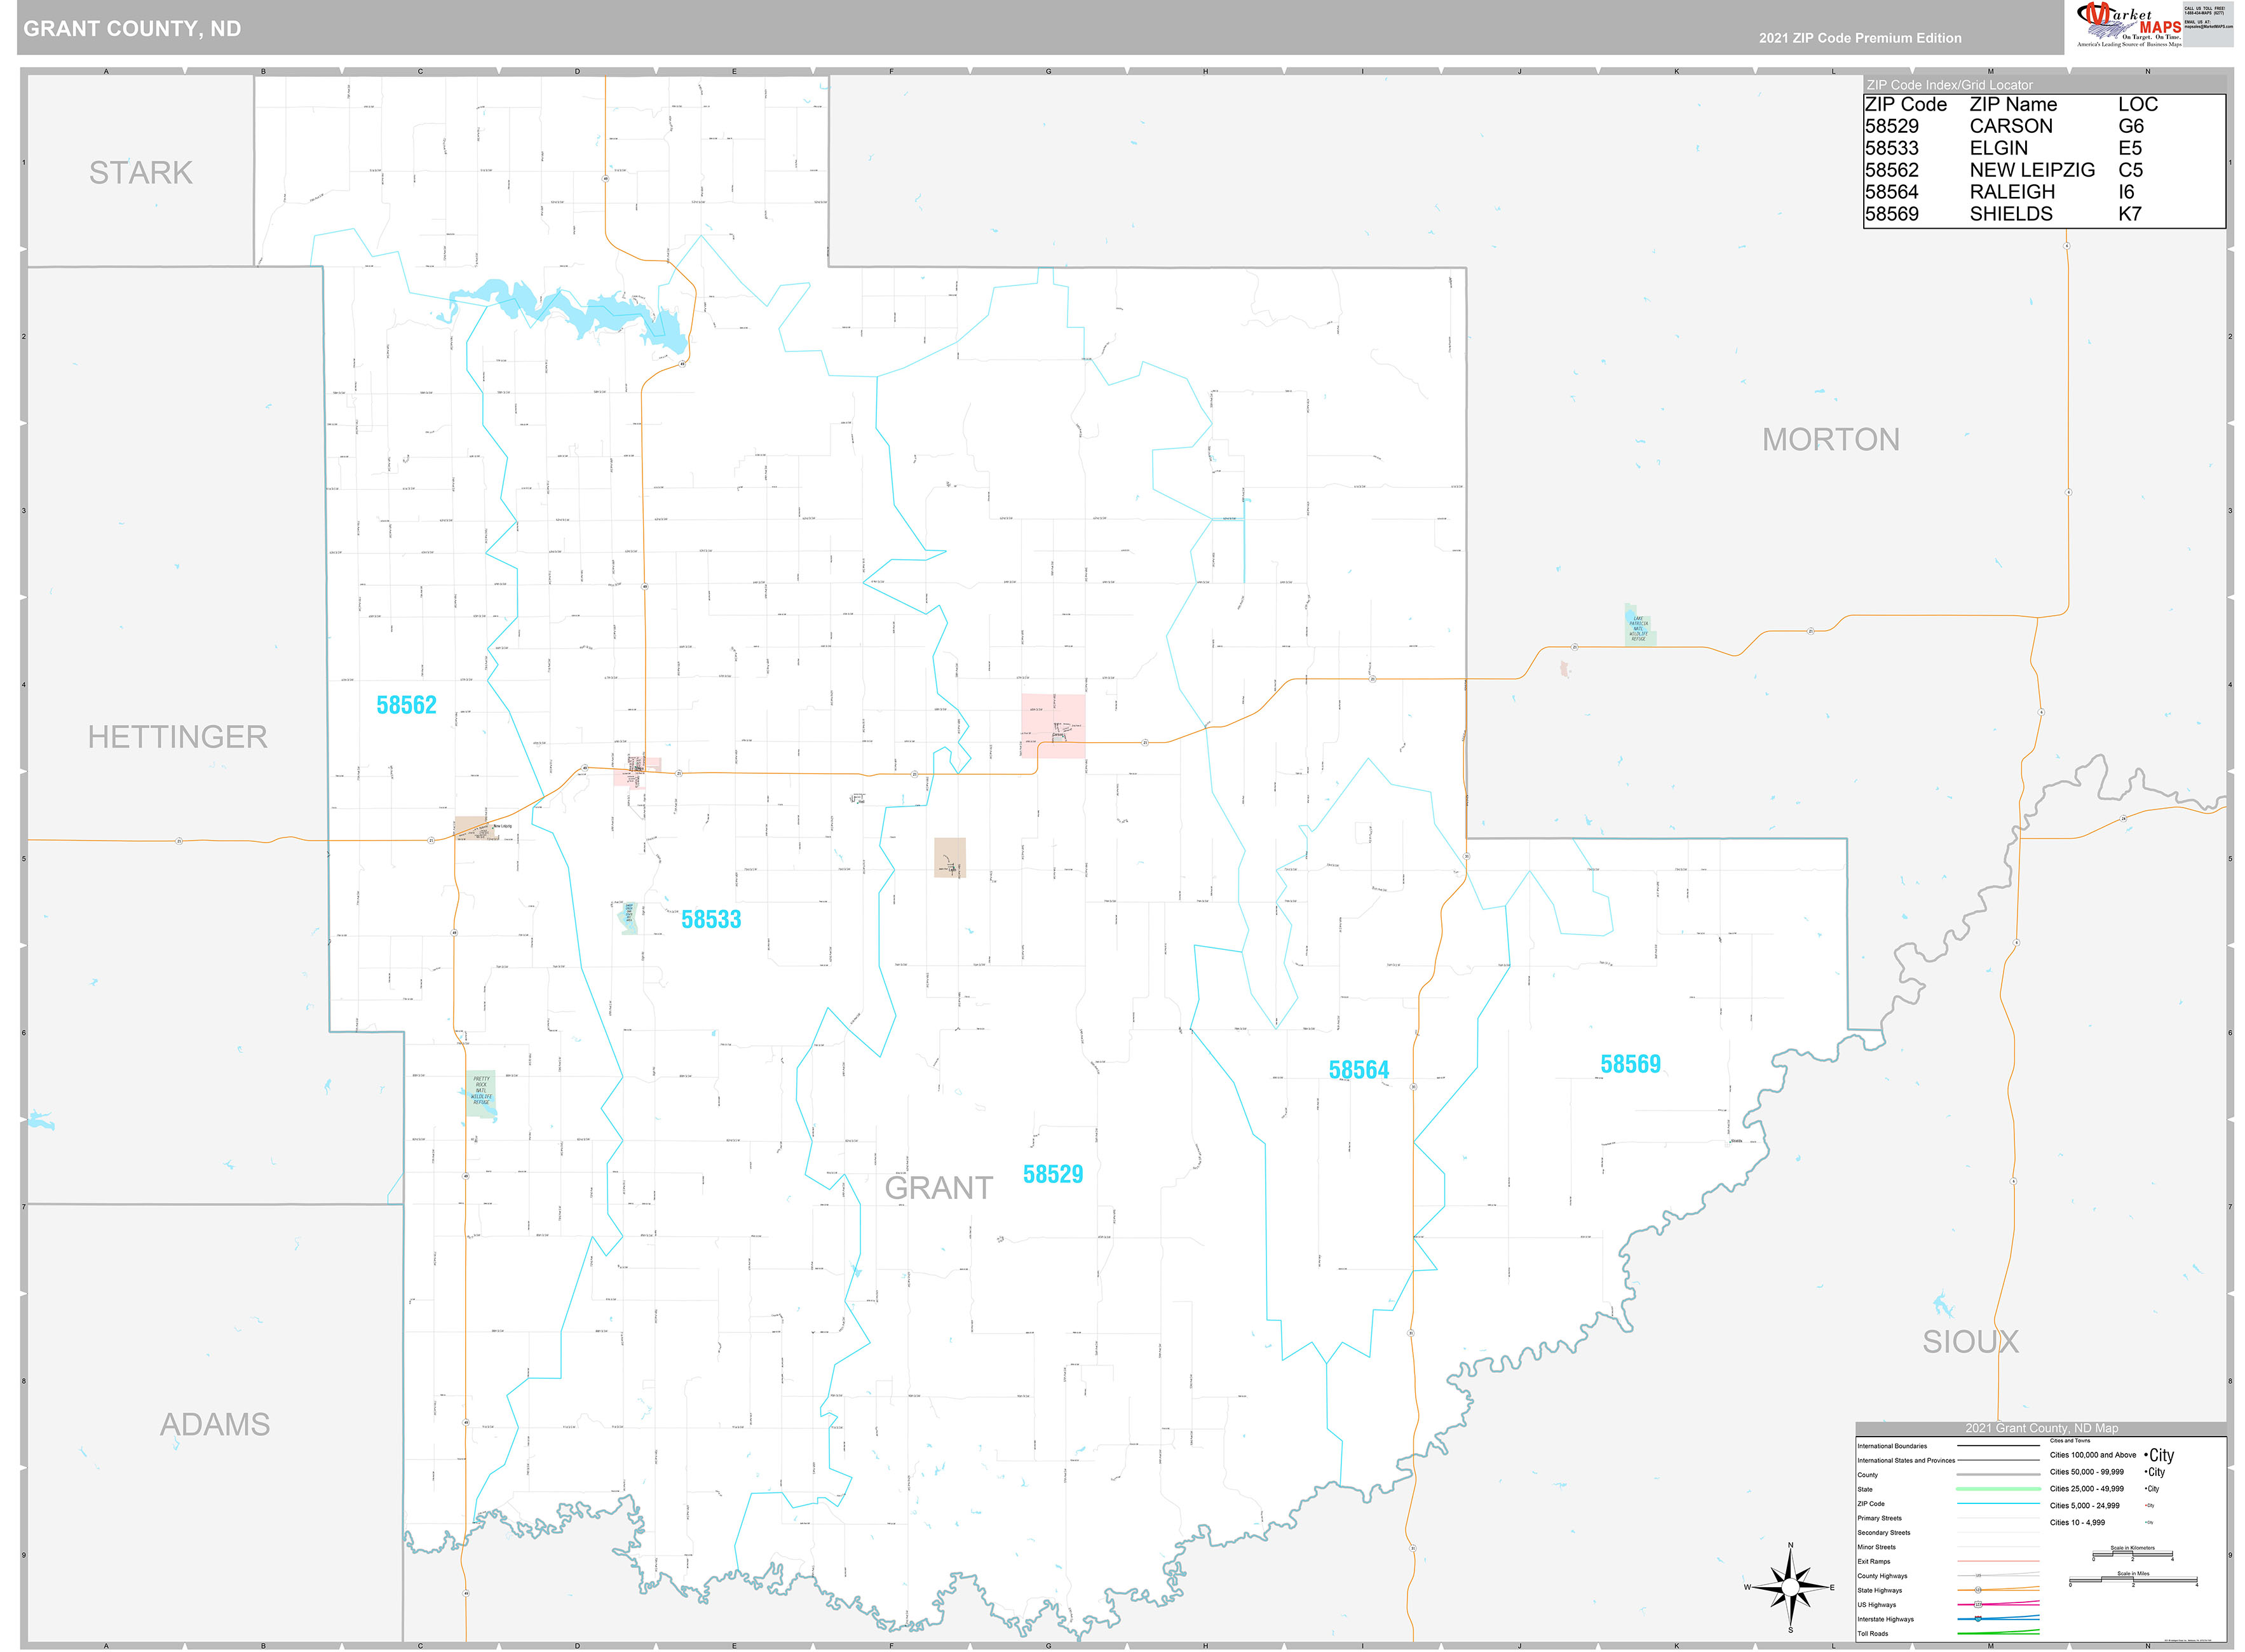This screenshot has height=1652, width=2245.
Task: Click the 58562 ZIP label on map
Action: (406, 705)
